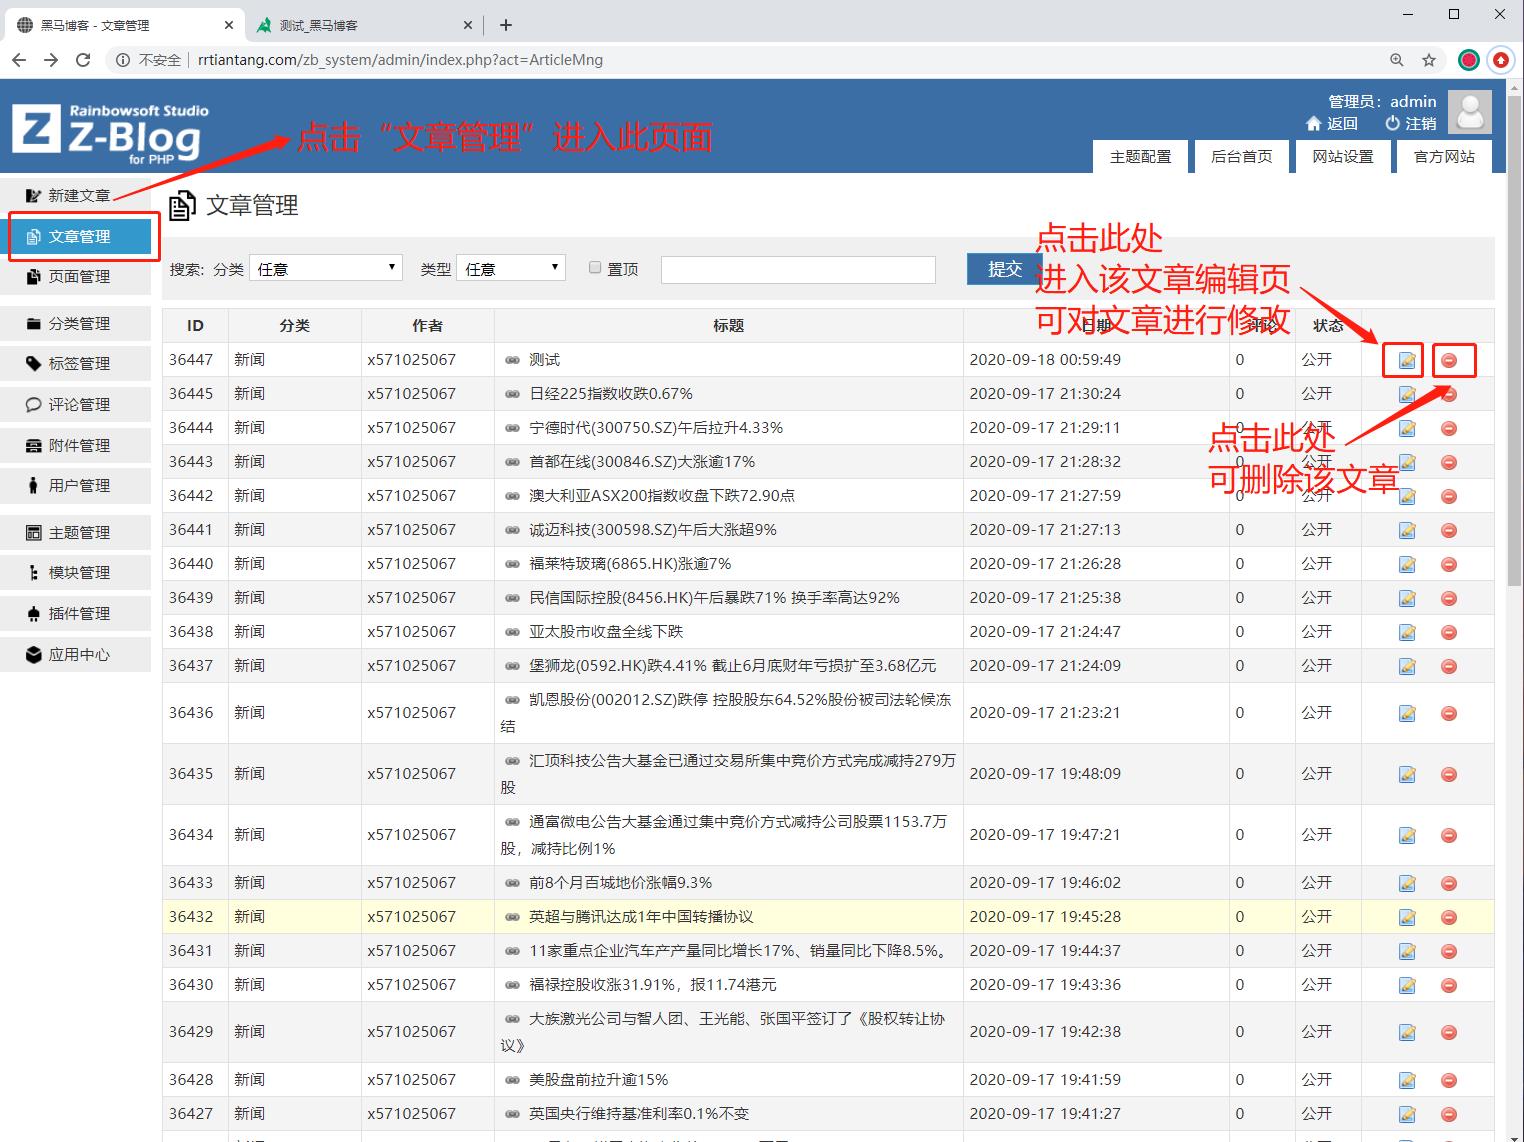Click the browser address bar URL
The height and width of the screenshot is (1142, 1524).
(400, 60)
